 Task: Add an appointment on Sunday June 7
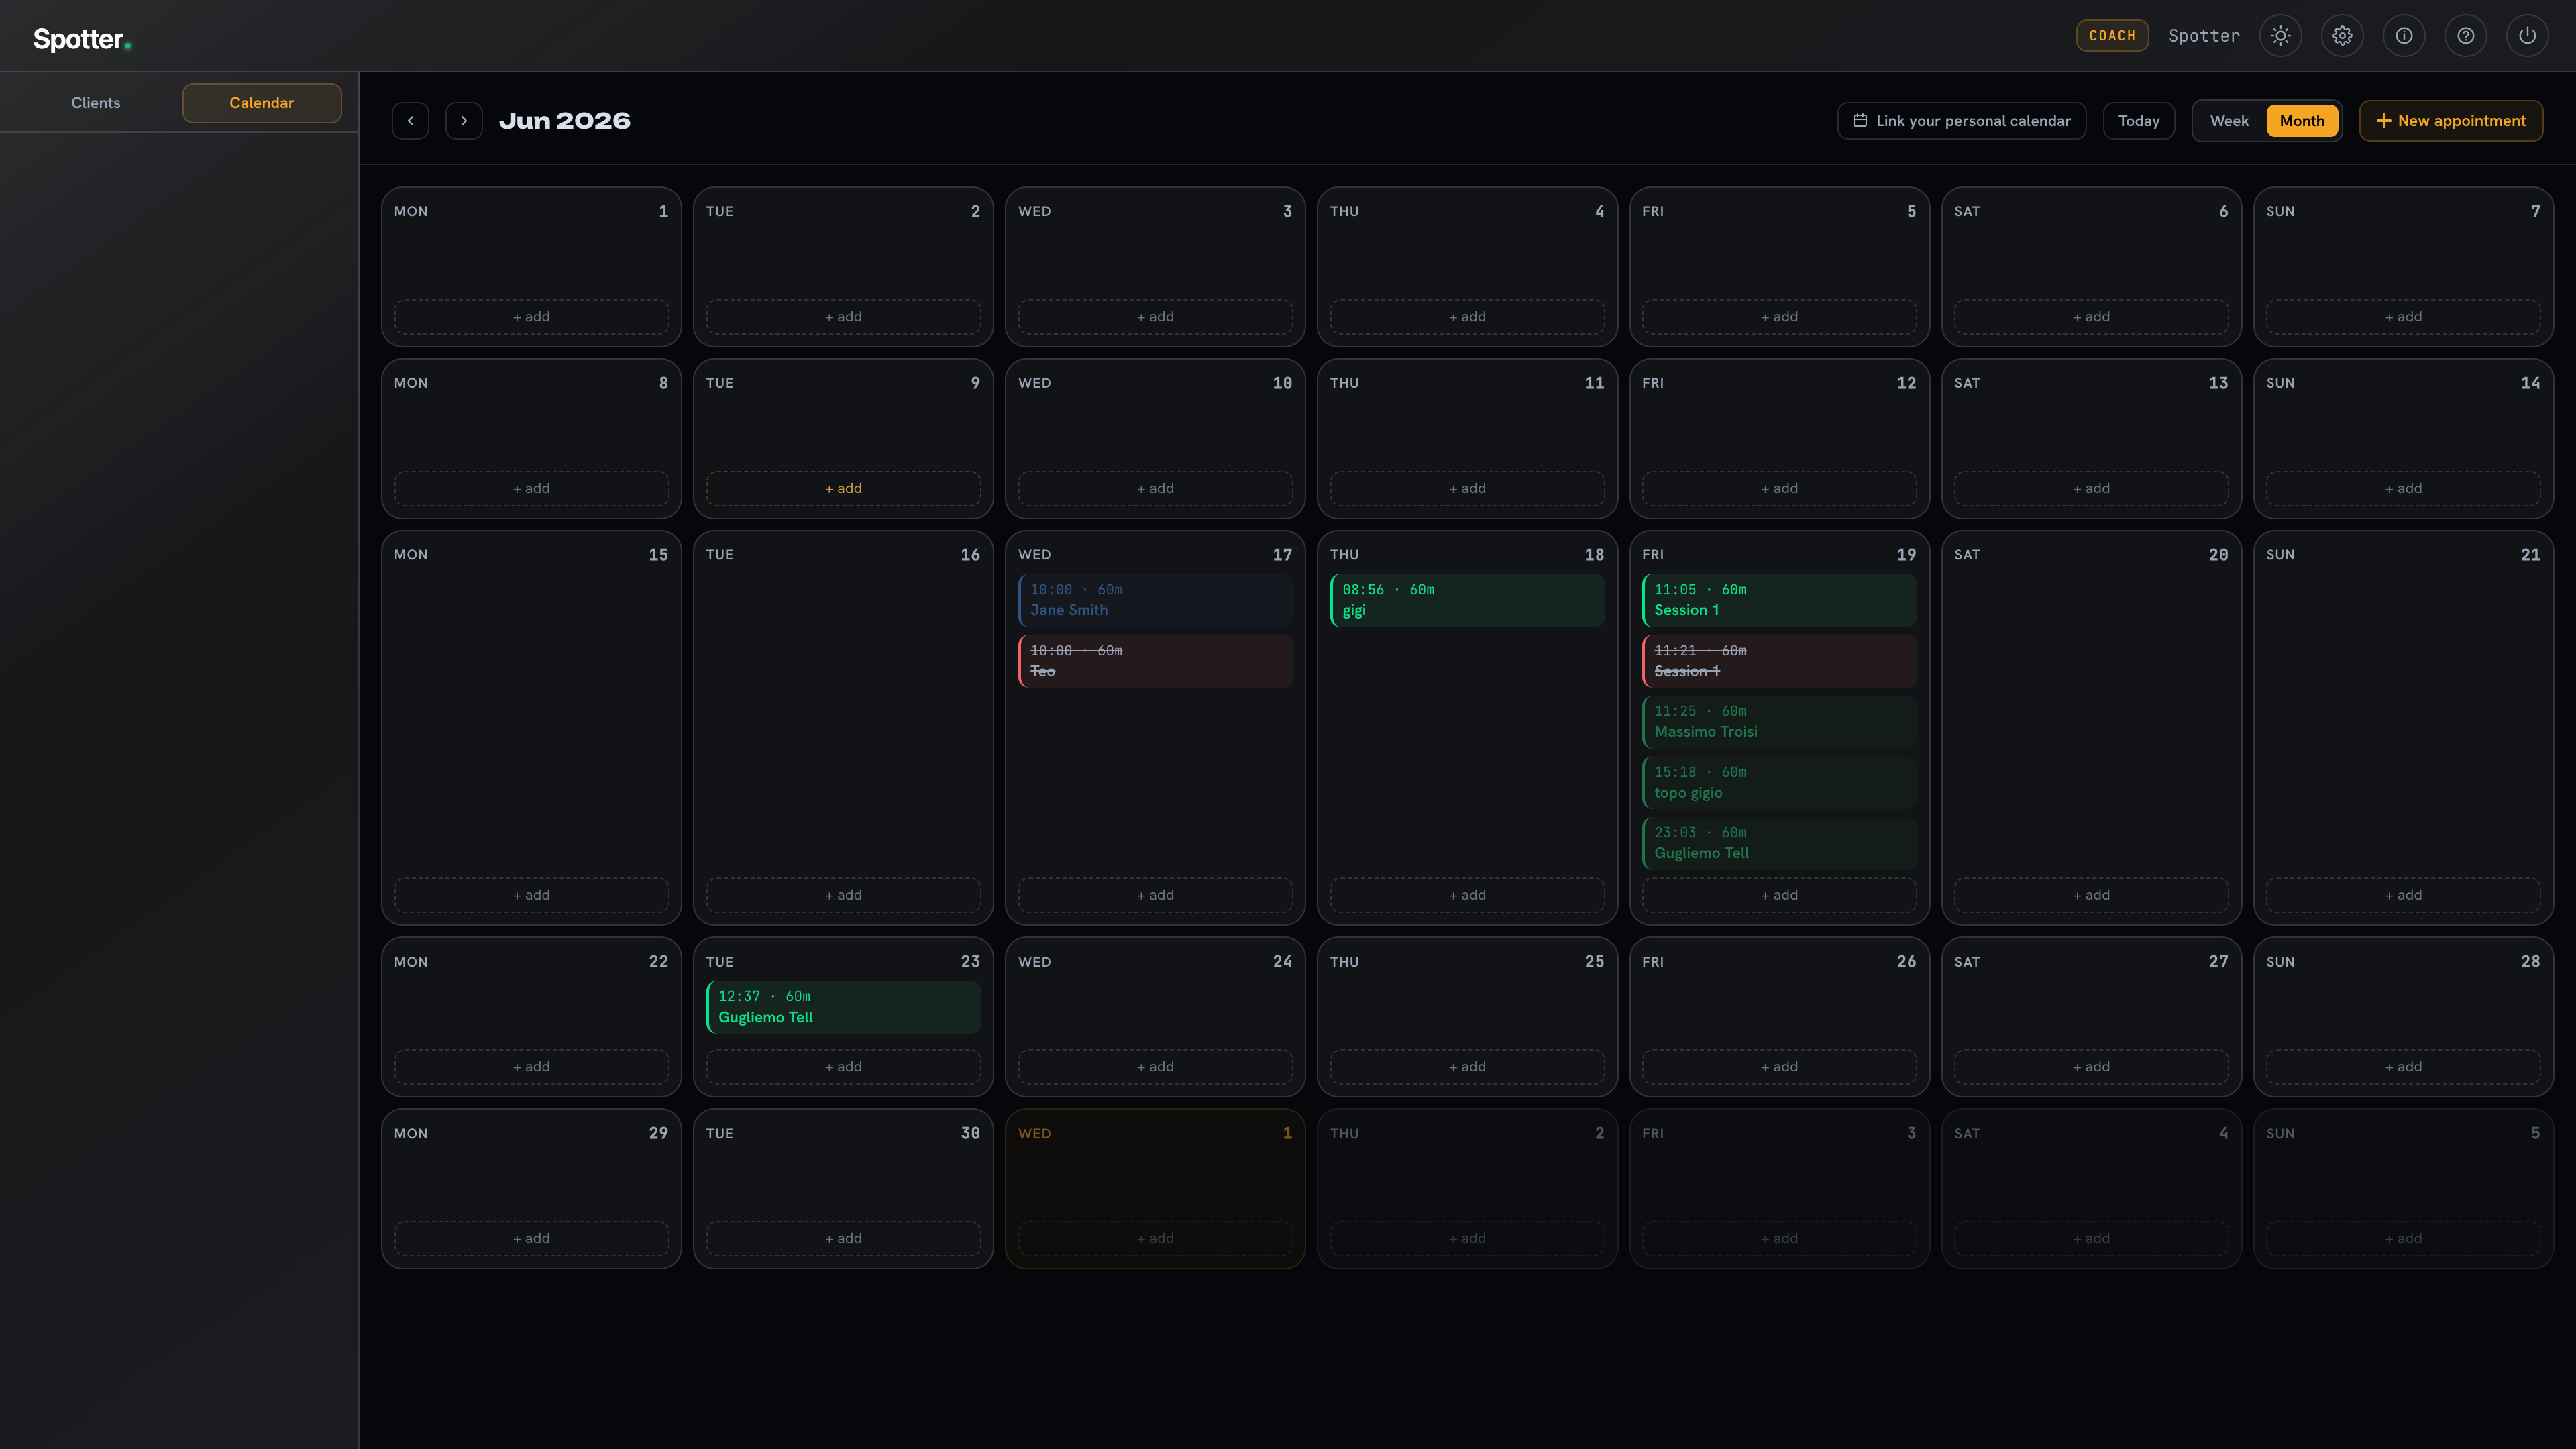[2403, 317]
